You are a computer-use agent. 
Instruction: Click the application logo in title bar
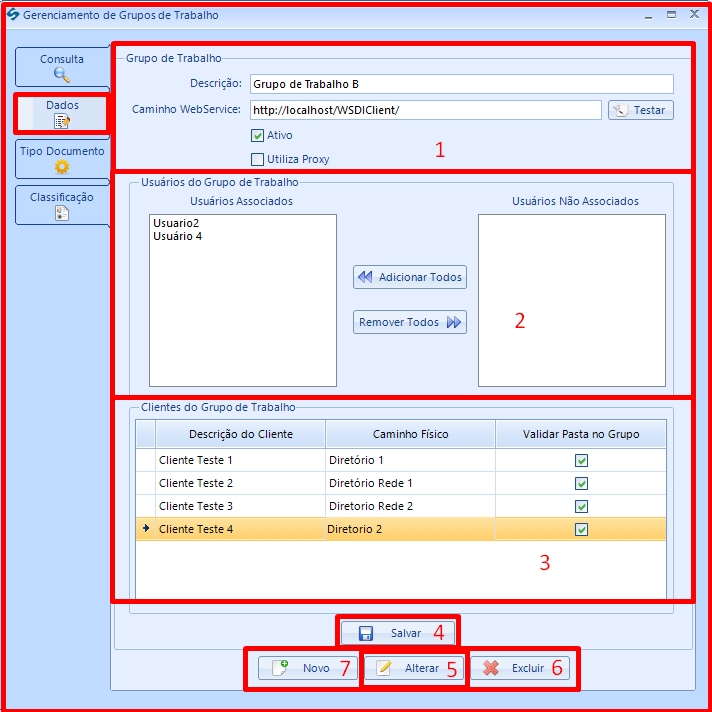pyautogui.click(x=12, y=15)
